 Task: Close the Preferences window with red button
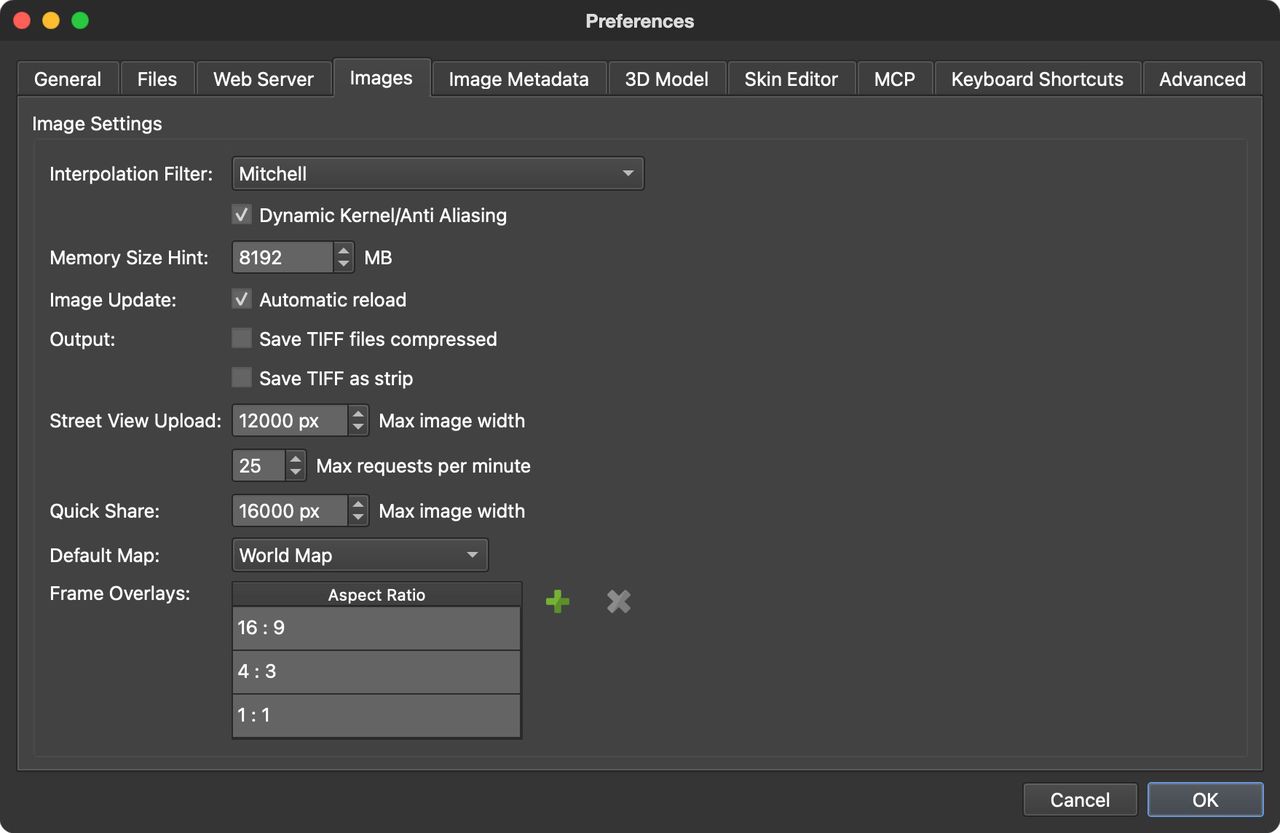[22, 21]
